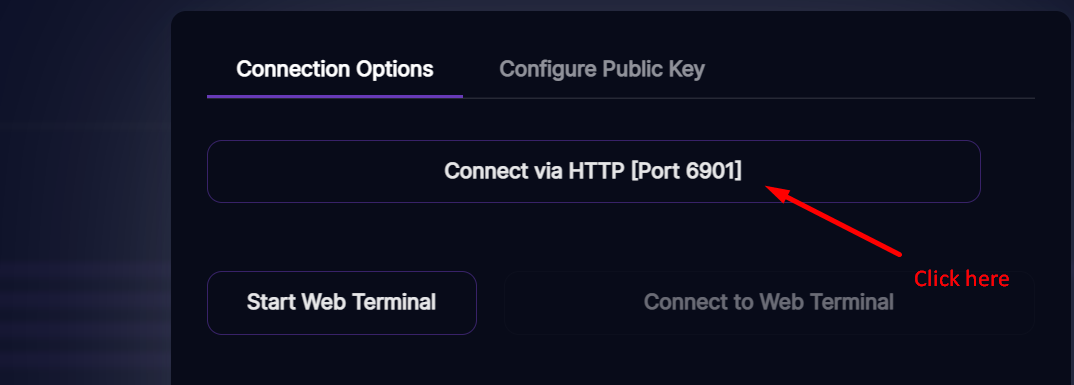
Task: Click the purple underline beneath Connection Options
Action: coord(334,97)
